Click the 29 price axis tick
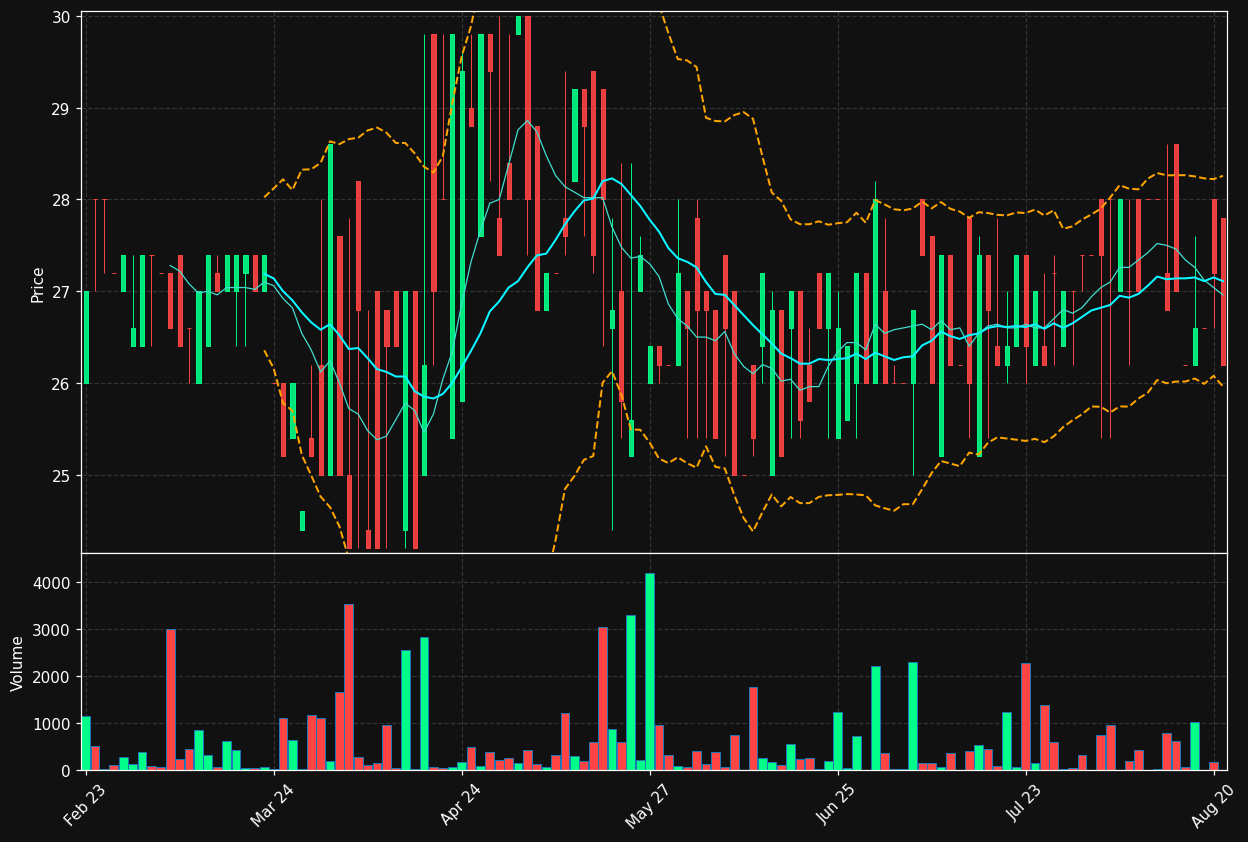Viewport: 1248px width, 842px height. coord(61,109)
